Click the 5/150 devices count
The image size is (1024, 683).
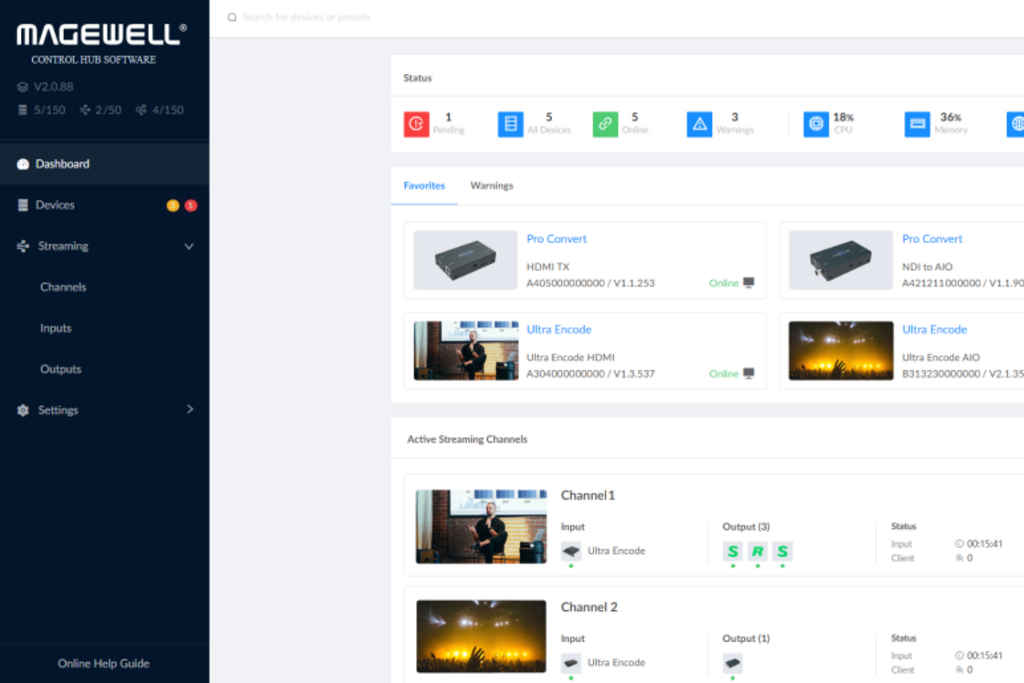pyautogui.click(x=49, y=110)
